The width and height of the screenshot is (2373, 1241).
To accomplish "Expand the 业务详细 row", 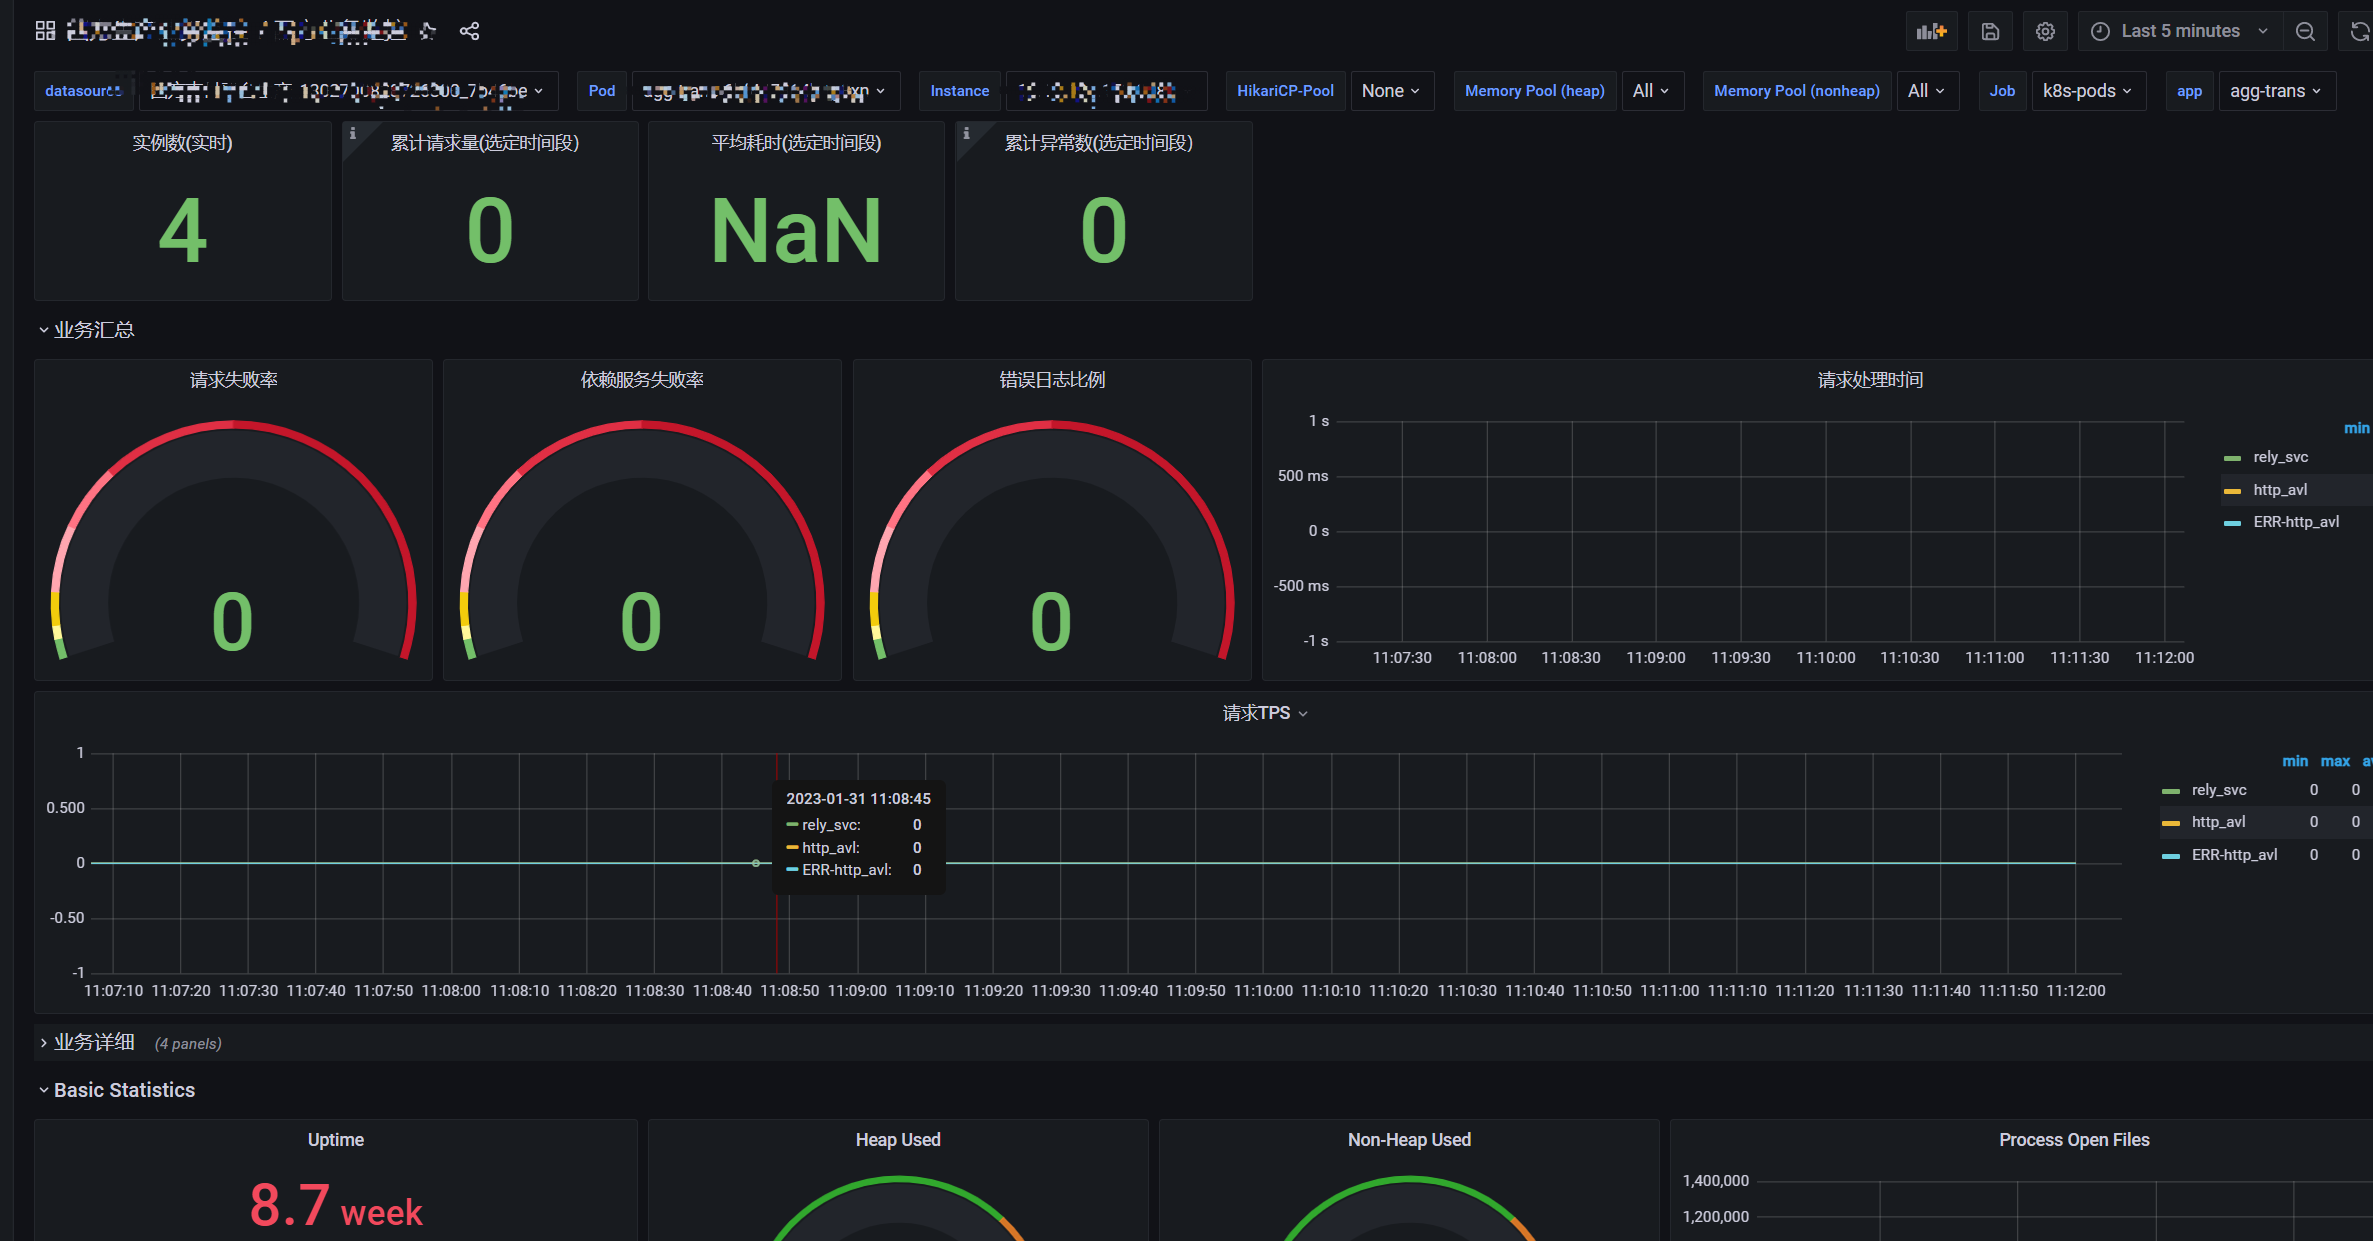I will click(86, 1043).
